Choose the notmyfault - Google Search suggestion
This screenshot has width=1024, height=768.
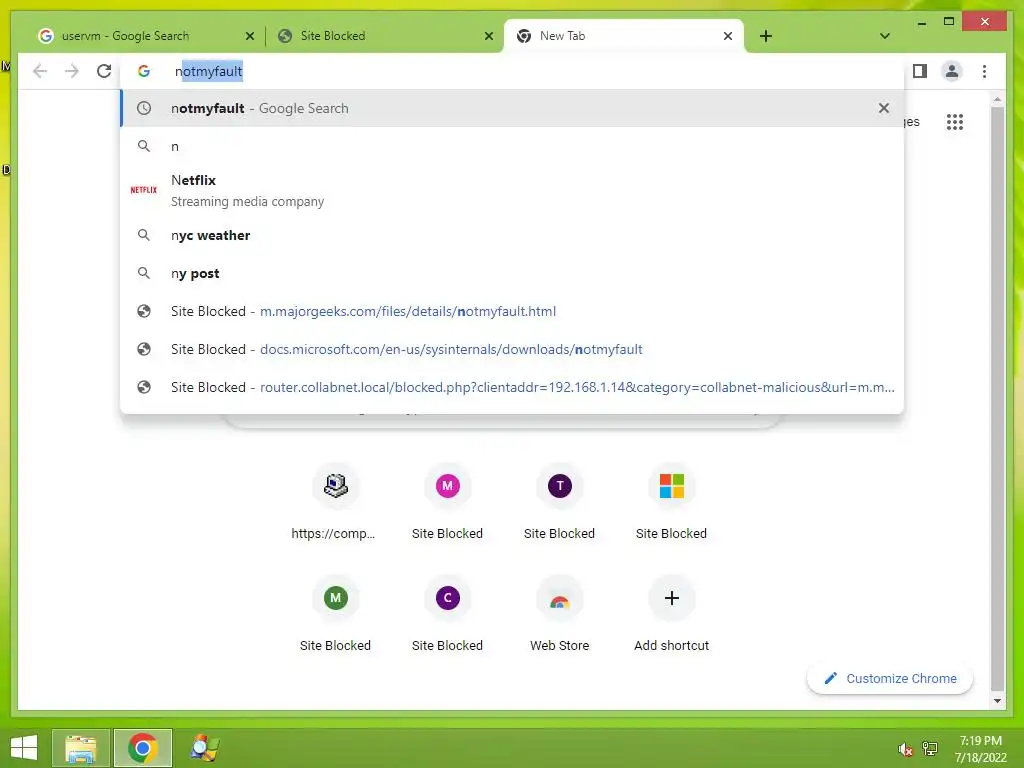(512, 108)
